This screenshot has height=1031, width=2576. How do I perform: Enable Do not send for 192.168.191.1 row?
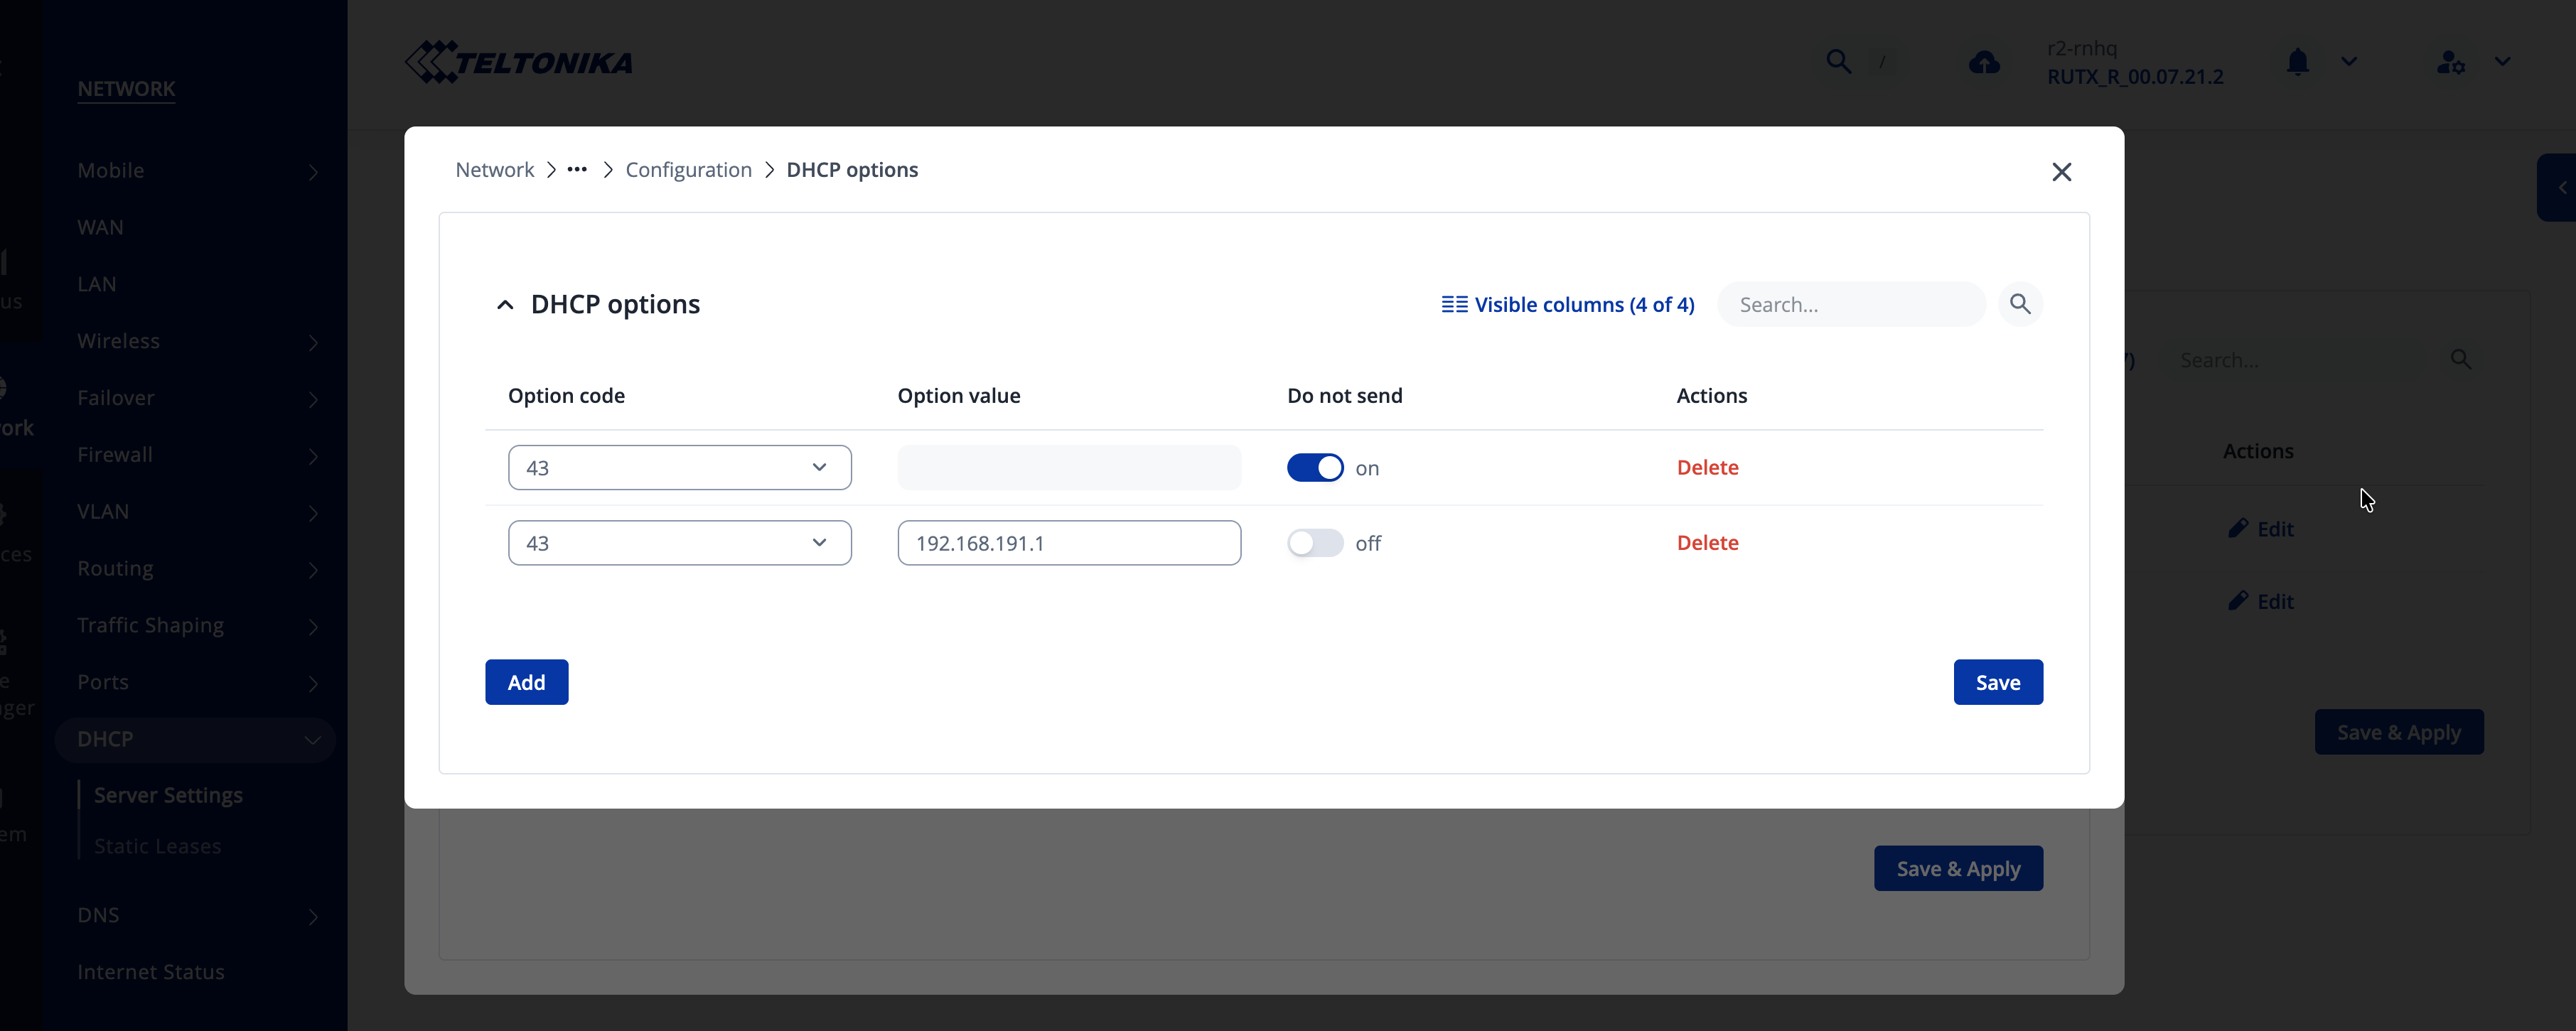[x=1314, y=543]
